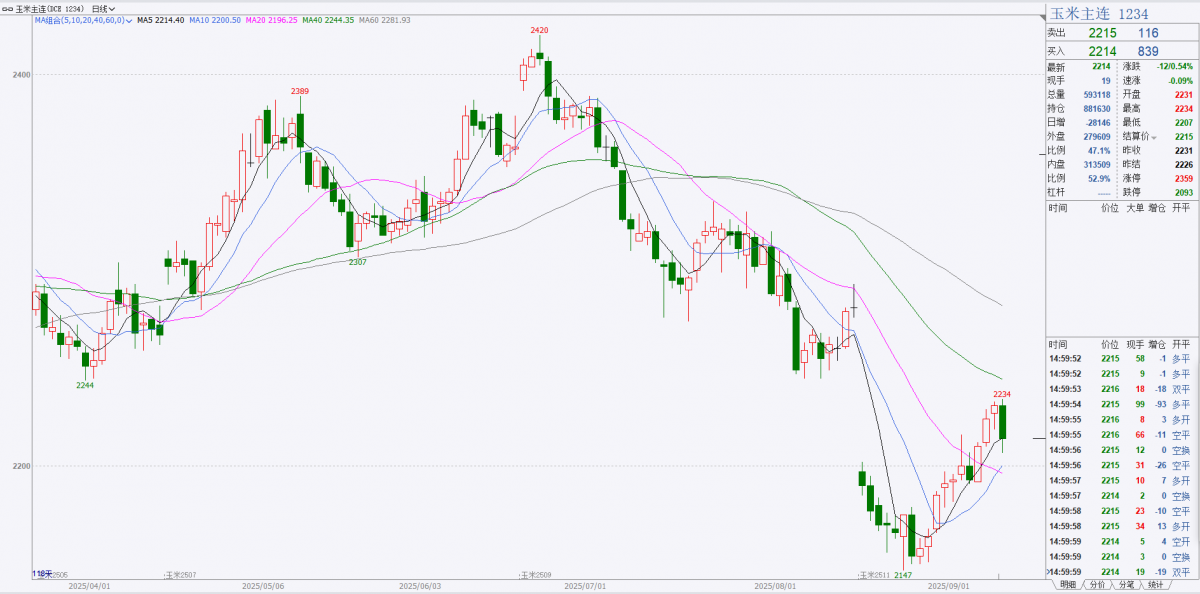Click the 大单 column header in tick list
The width and height of the screenshot is (1200, 594).
pyautogui.click(x=1134, y=207)
